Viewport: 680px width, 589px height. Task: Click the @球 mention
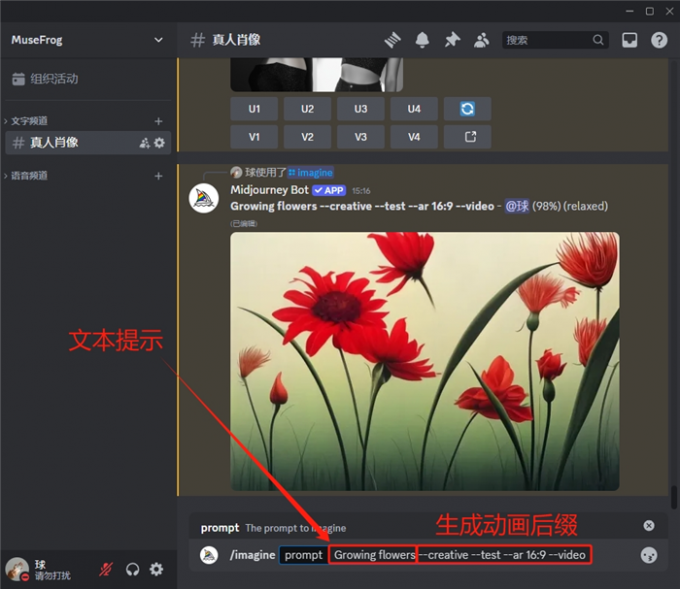[517, 206]
